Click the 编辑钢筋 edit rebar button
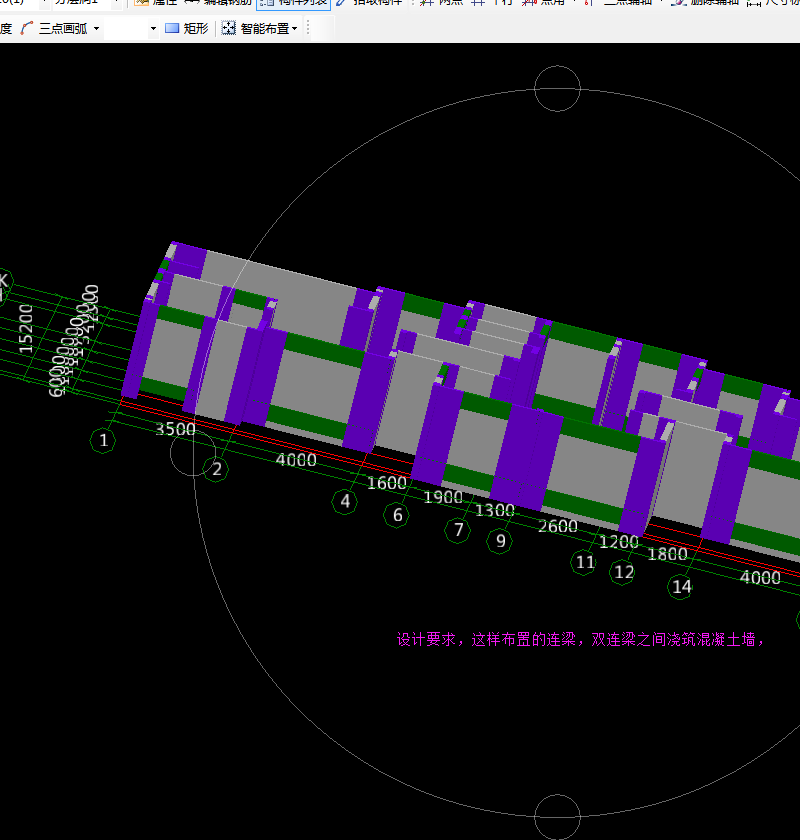Viewport: 800px width, 840px height. [218, 2]
